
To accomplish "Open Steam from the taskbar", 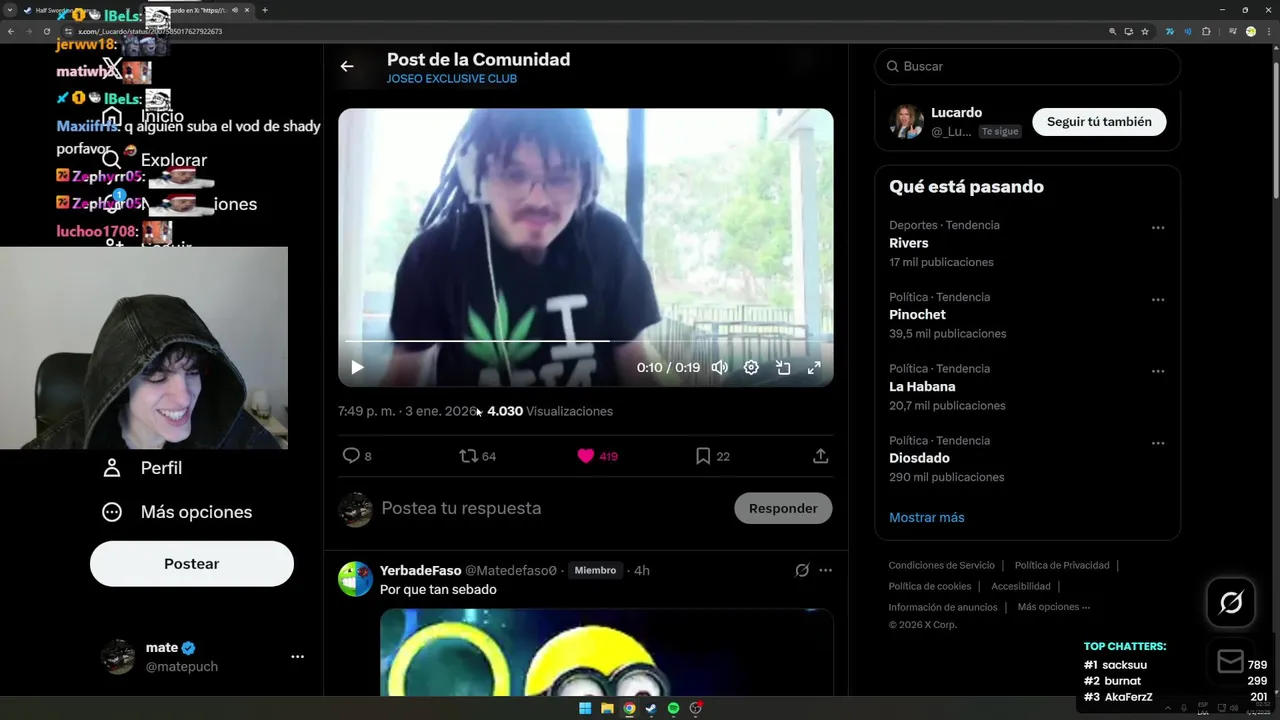I will pyautogui.click(x=651, y=708).
